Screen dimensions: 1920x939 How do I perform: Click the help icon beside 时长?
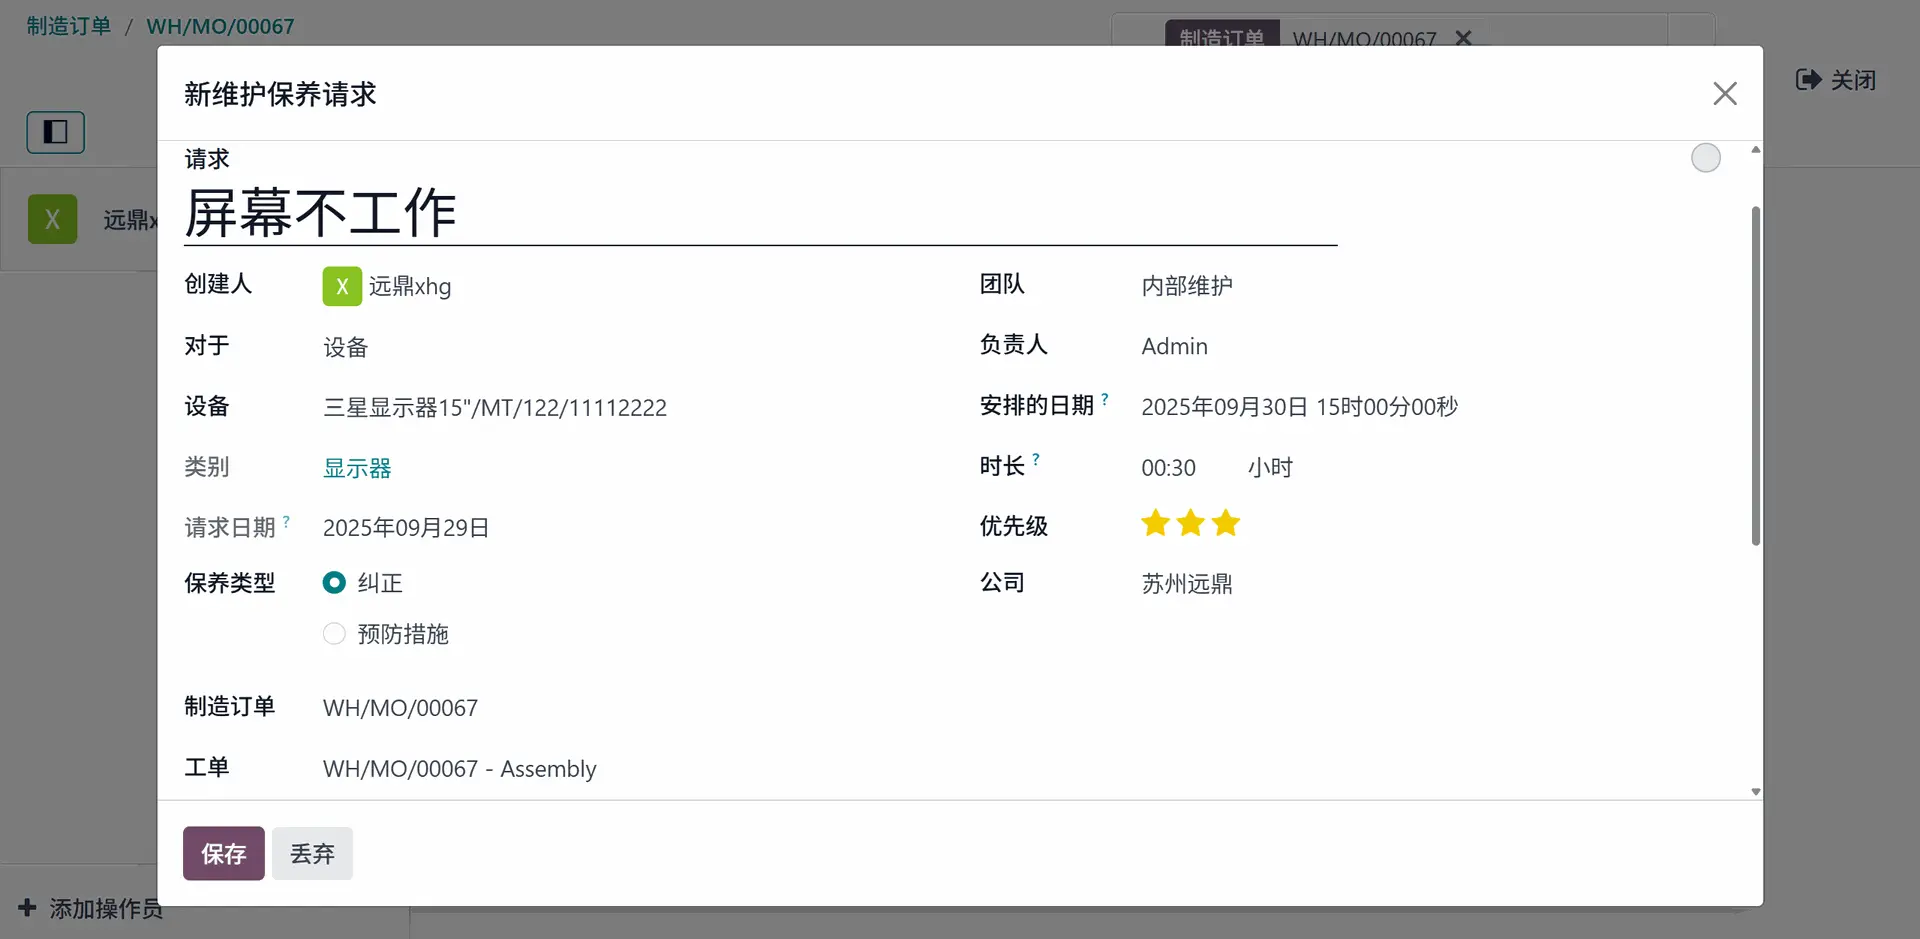click(x=1036, y=460)
